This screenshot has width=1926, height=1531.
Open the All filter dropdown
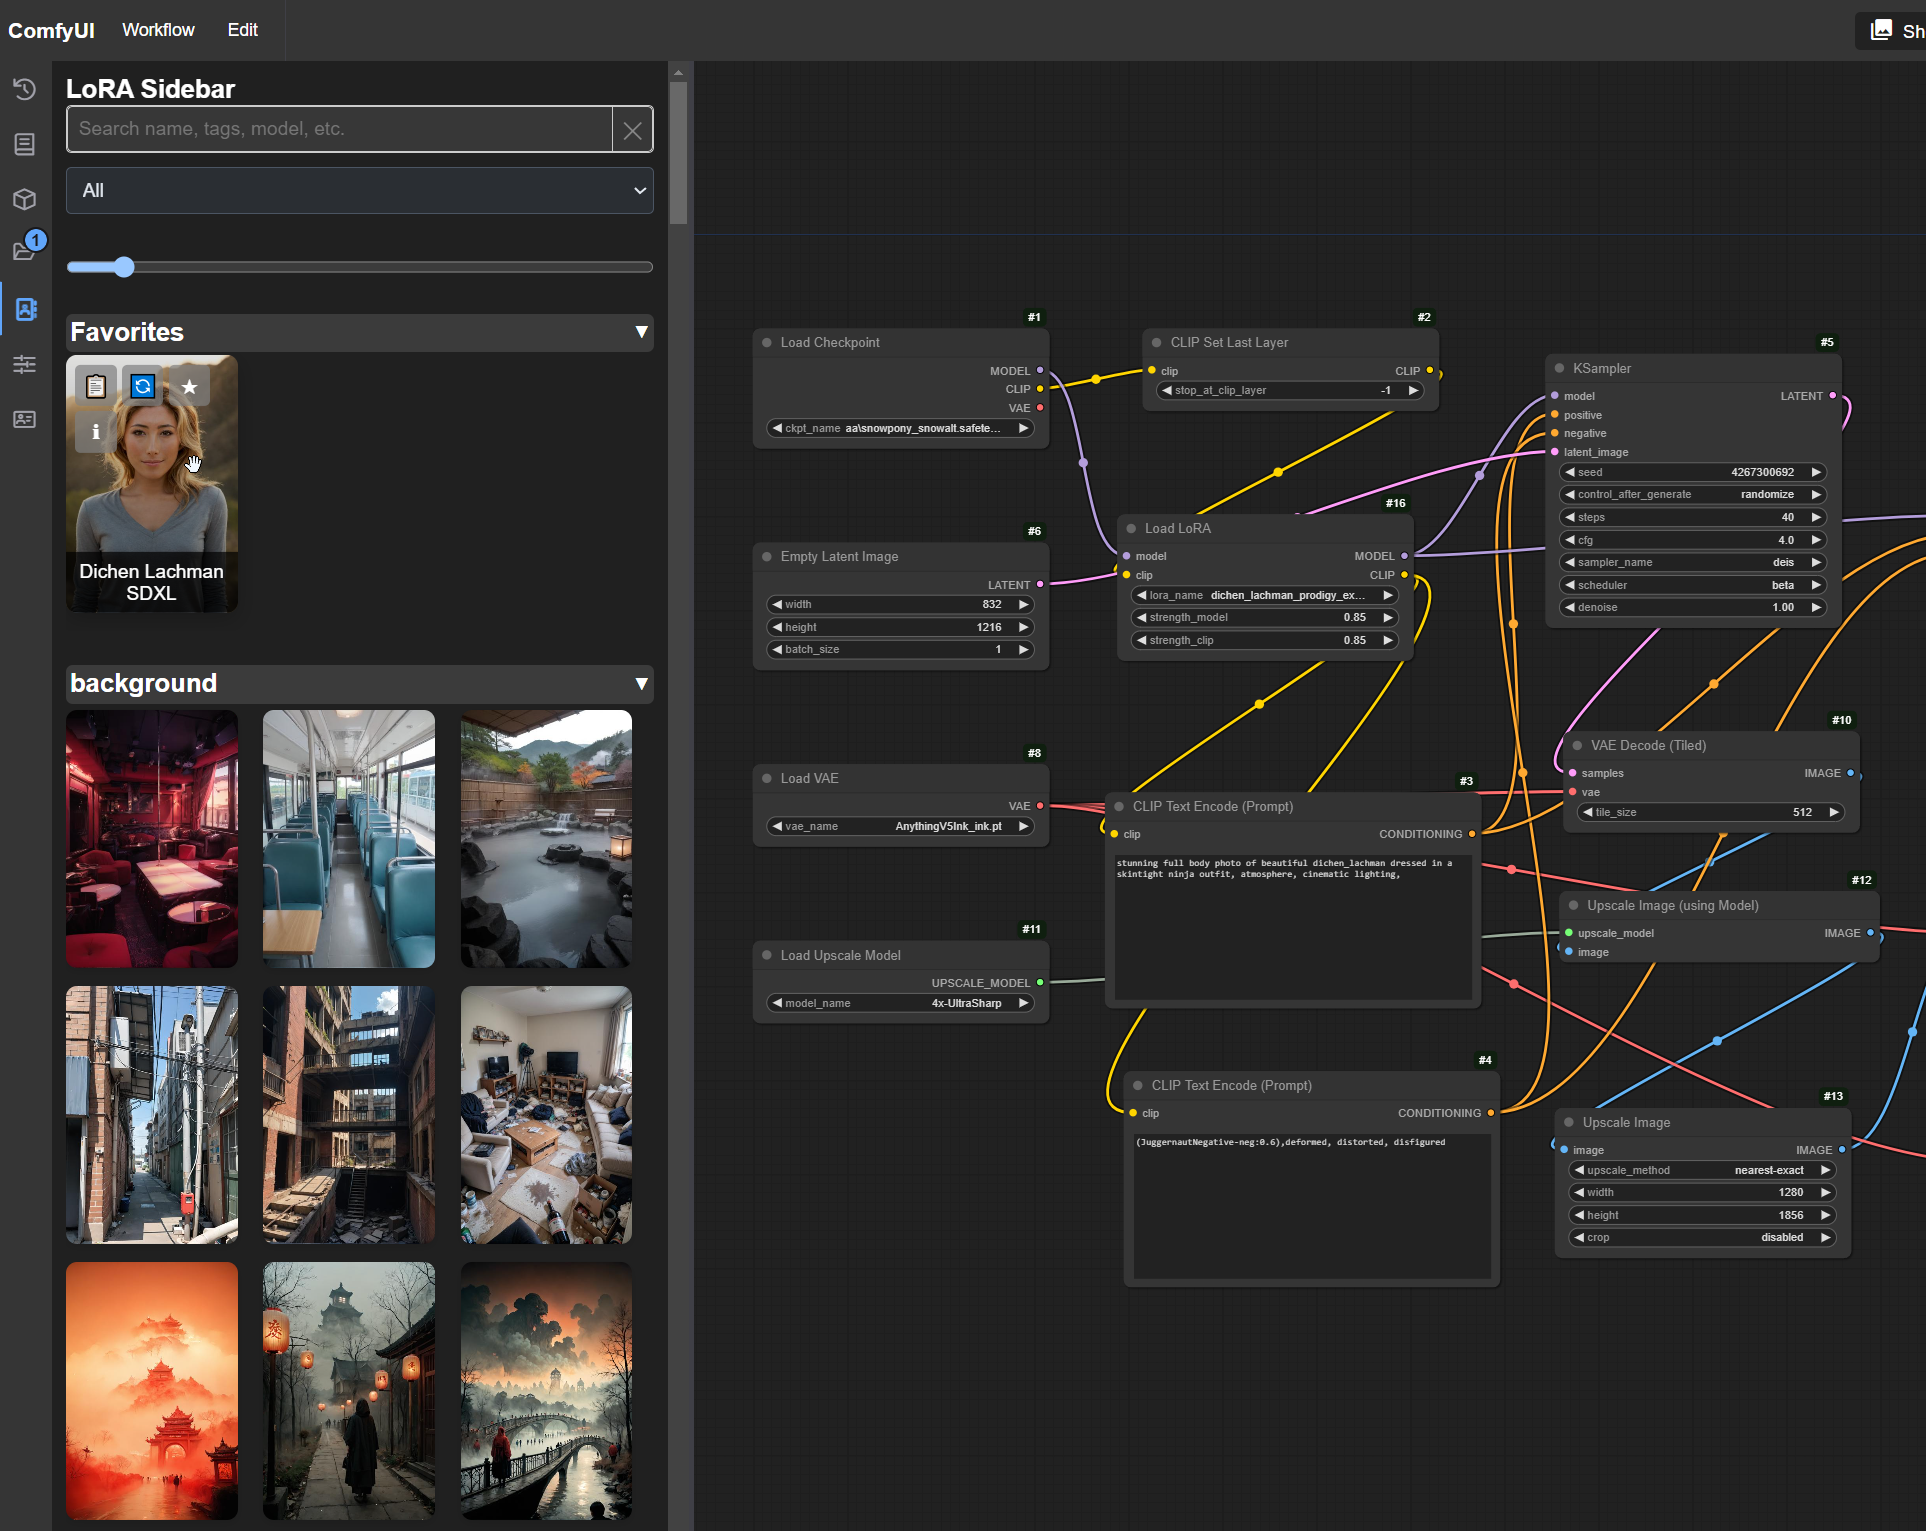click(360, 190)
